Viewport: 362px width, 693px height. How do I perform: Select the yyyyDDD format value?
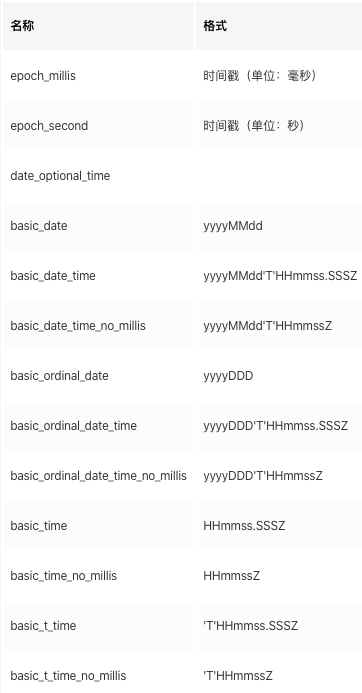(x=228, y=376)
